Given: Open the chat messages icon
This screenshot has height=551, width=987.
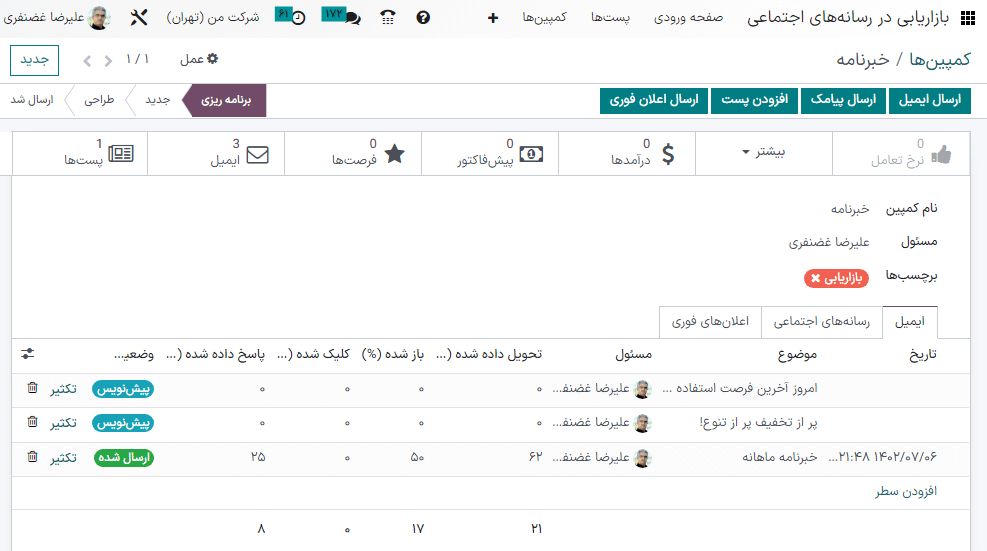Looking at the screenshot, I should click(x=352, y=18).
